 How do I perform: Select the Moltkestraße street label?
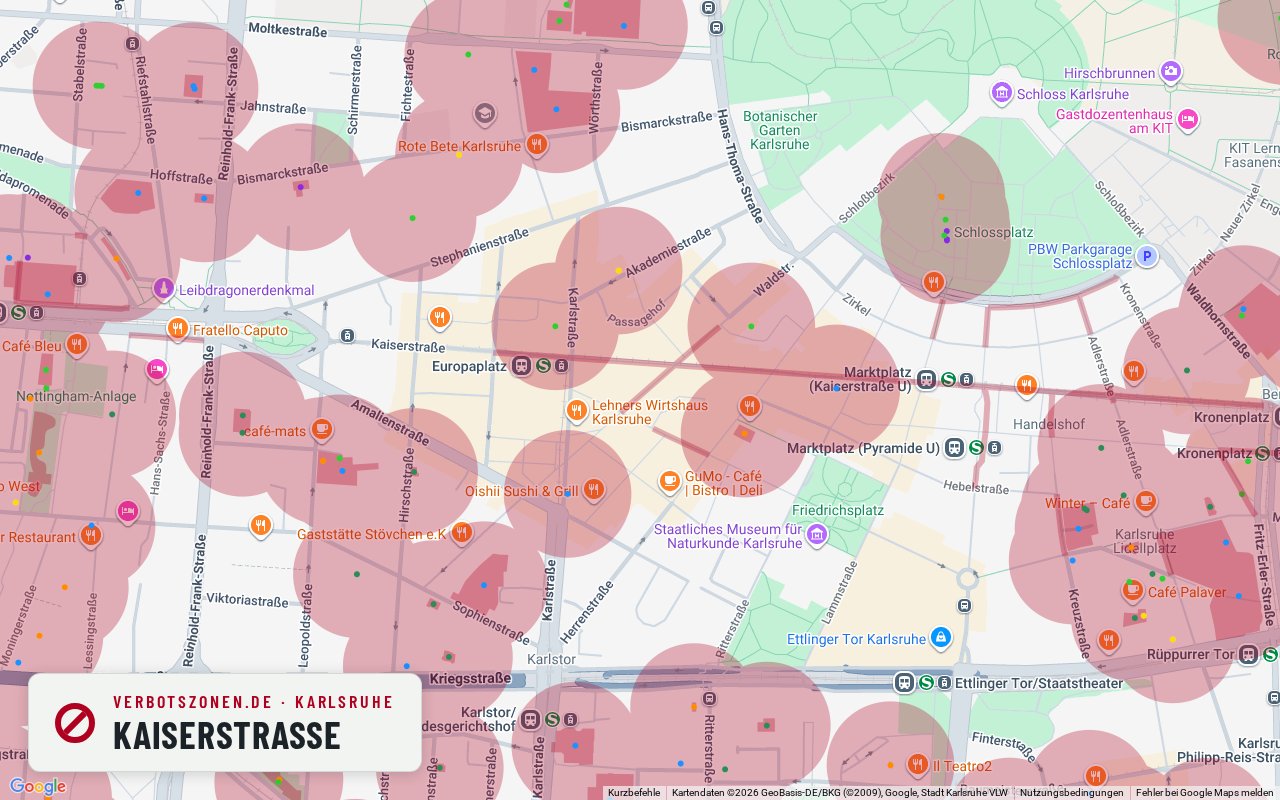coord(287,31)
